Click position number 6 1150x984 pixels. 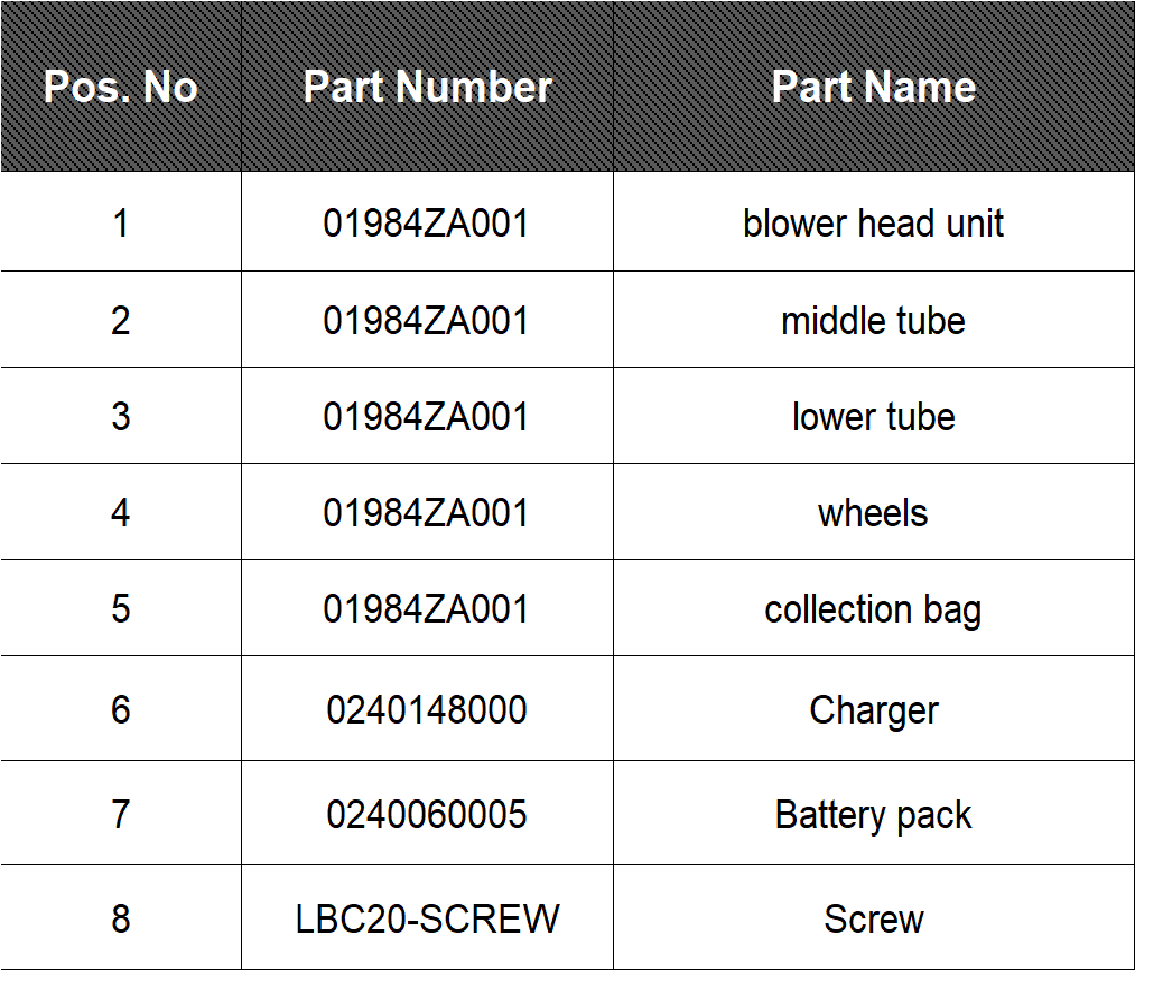click(x=121, y=710)
